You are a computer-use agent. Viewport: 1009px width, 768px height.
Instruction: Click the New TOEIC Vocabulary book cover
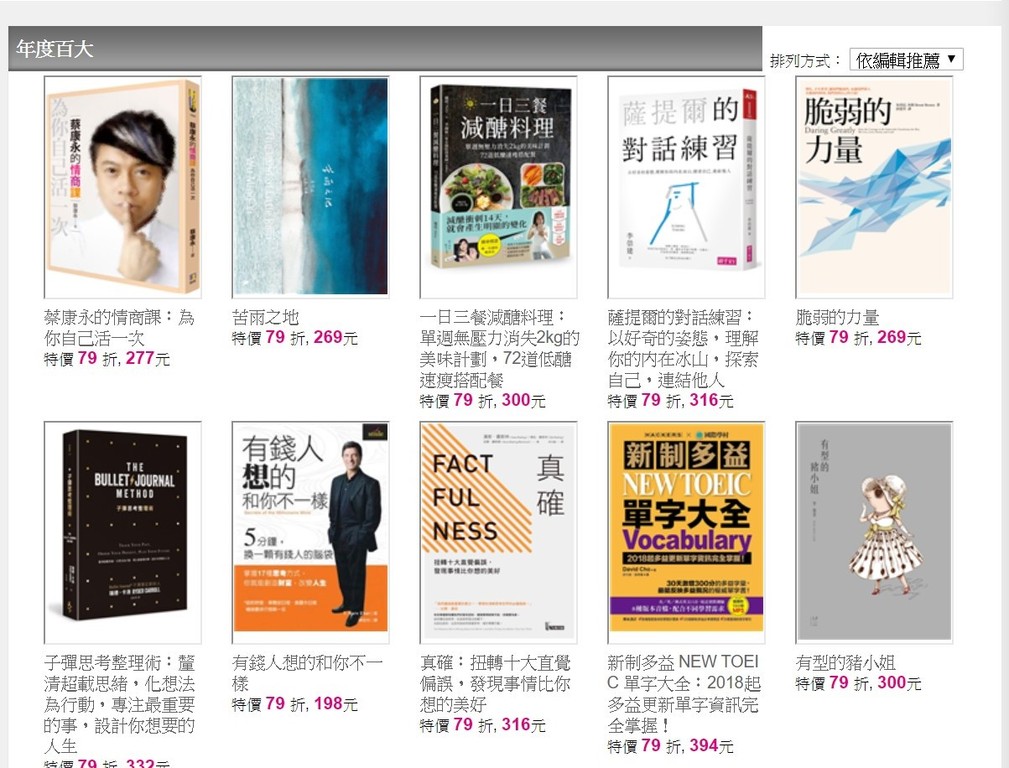[686, 532]
